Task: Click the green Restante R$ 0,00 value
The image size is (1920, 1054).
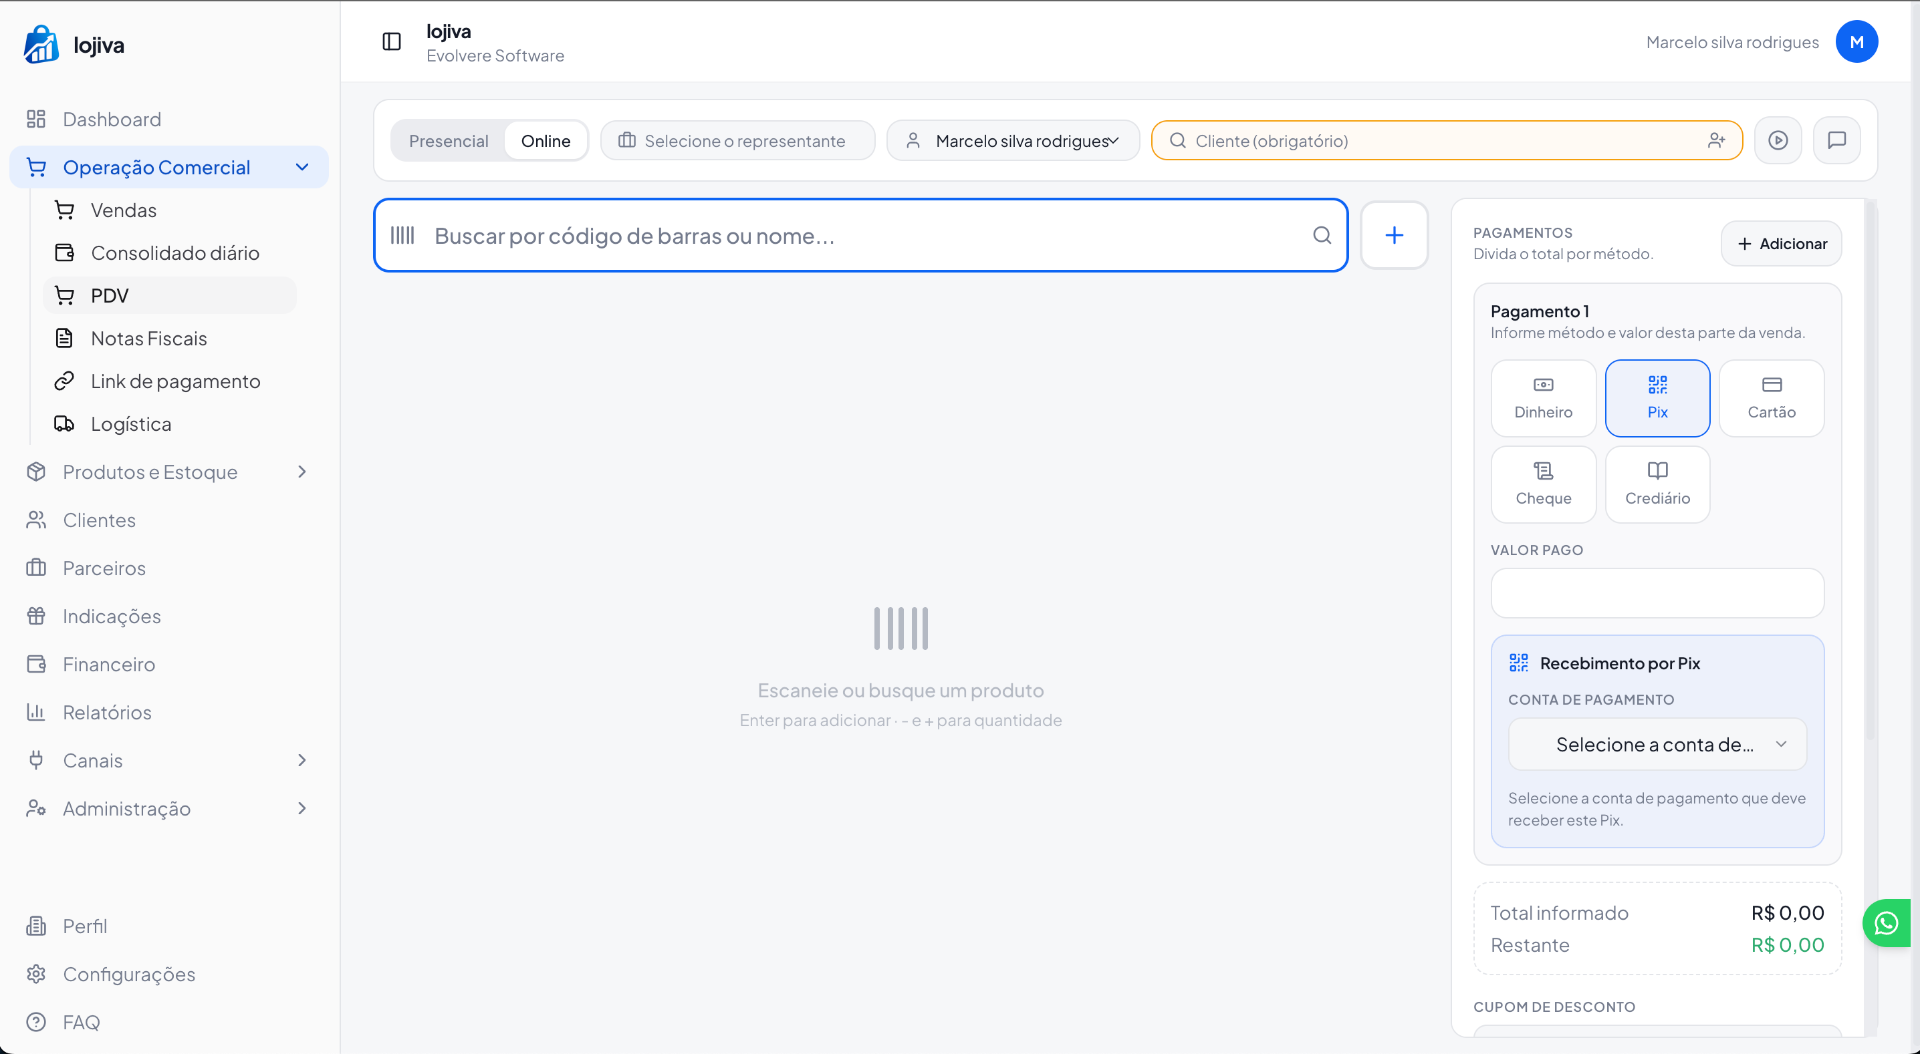Action: click(1787, 945)
